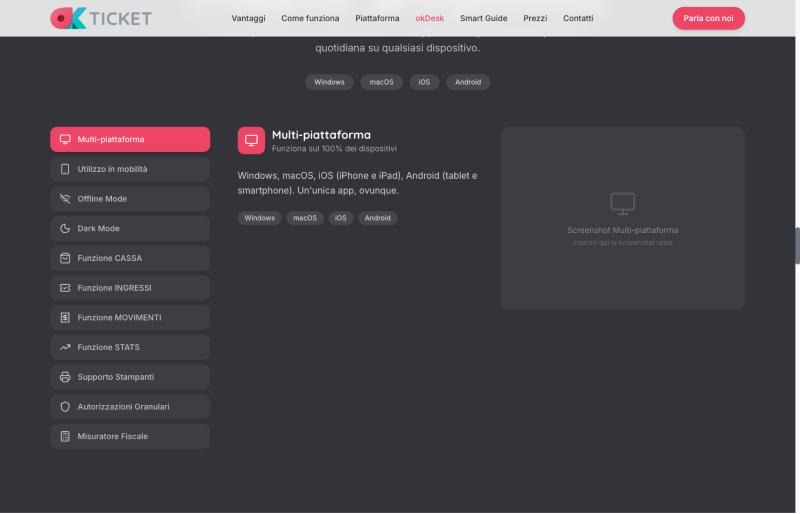Screen dimensions: 800x514
Task: Open the Funzione CASSA tab
Action: tap(130, 258)
